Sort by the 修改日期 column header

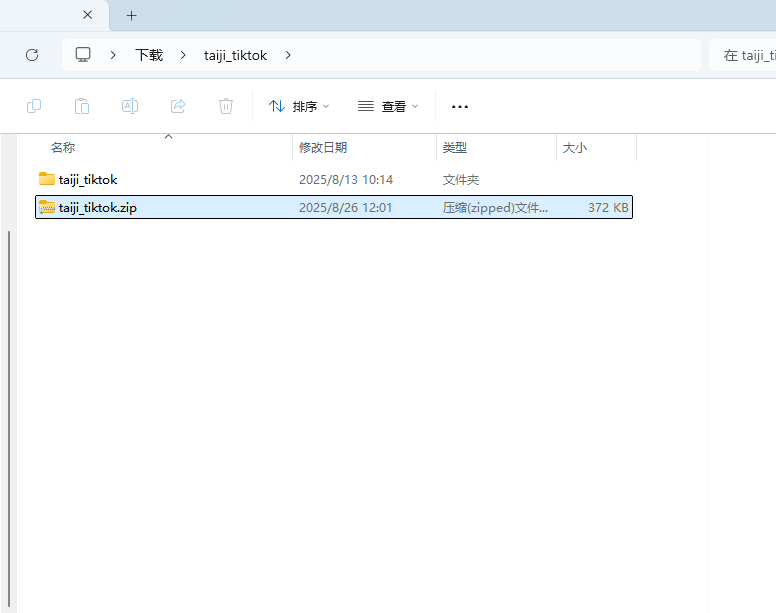coord(323,147)
